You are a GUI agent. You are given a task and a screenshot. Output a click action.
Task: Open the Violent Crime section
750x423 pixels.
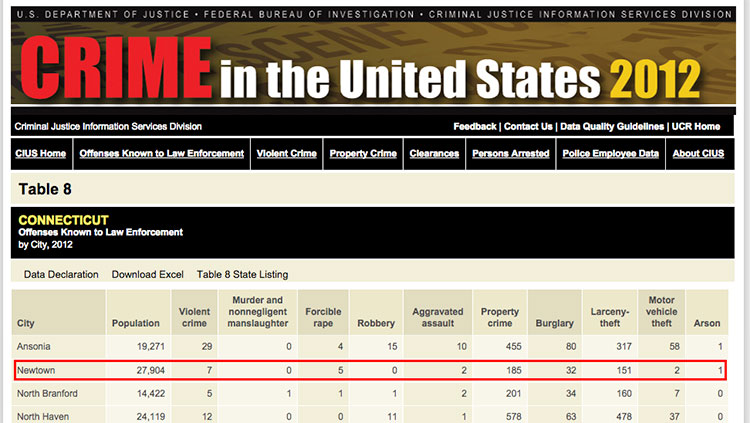pyautogui.click(x=286, y=153)
